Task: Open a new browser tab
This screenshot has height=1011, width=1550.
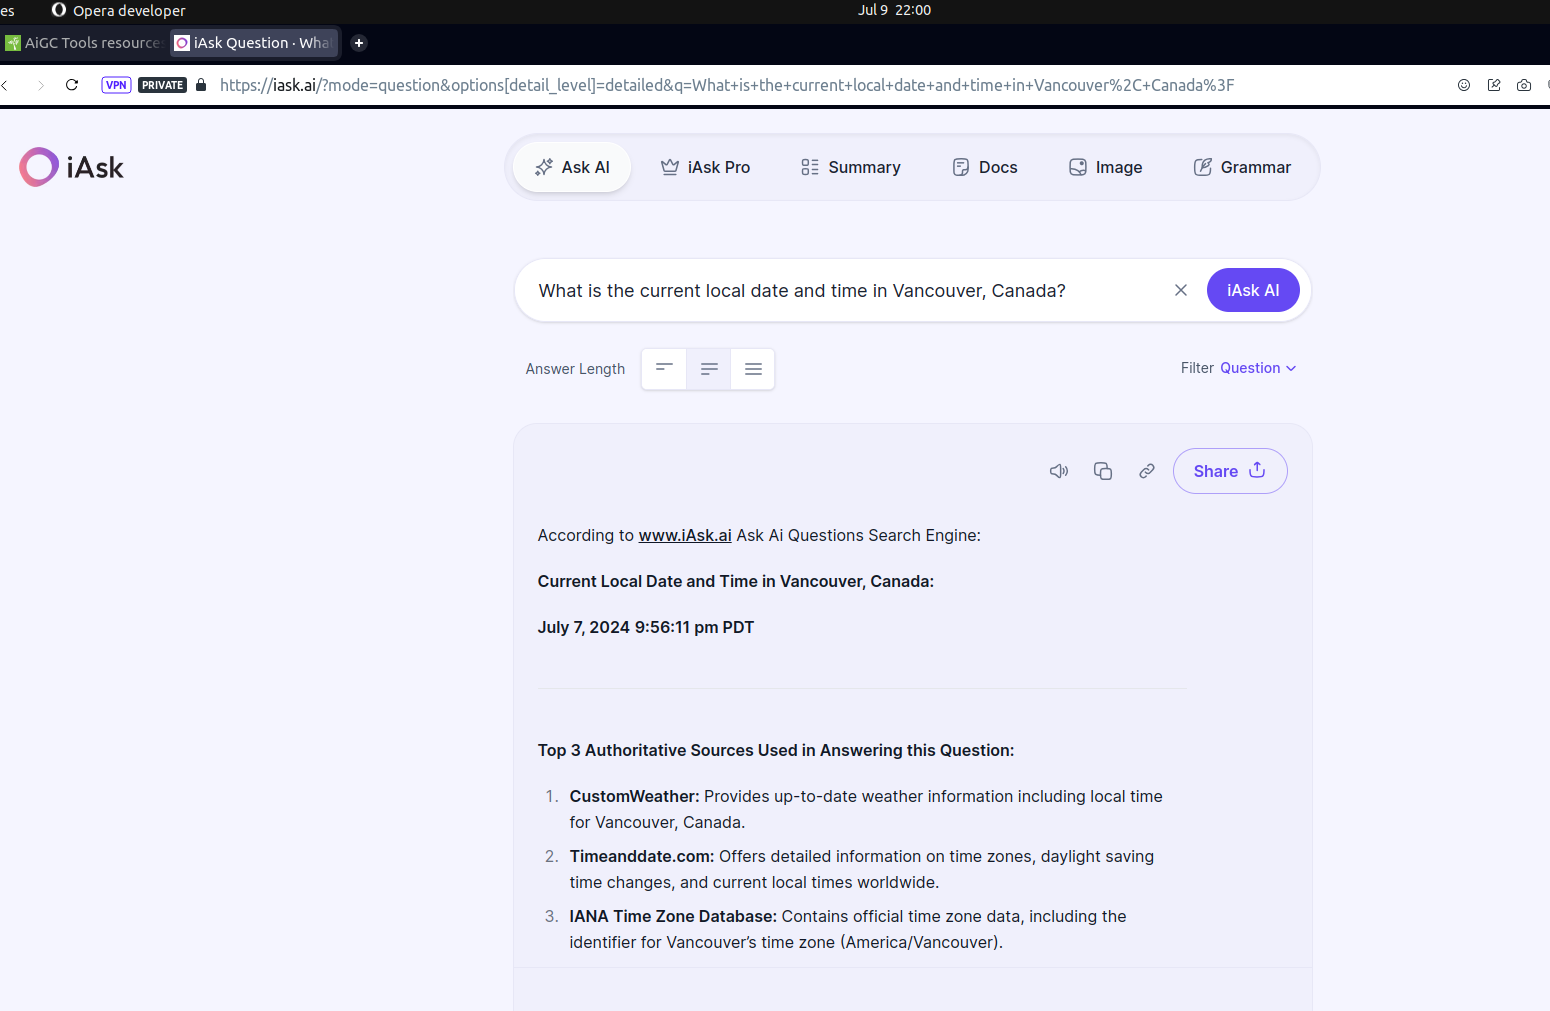Action: coord(359,43)
